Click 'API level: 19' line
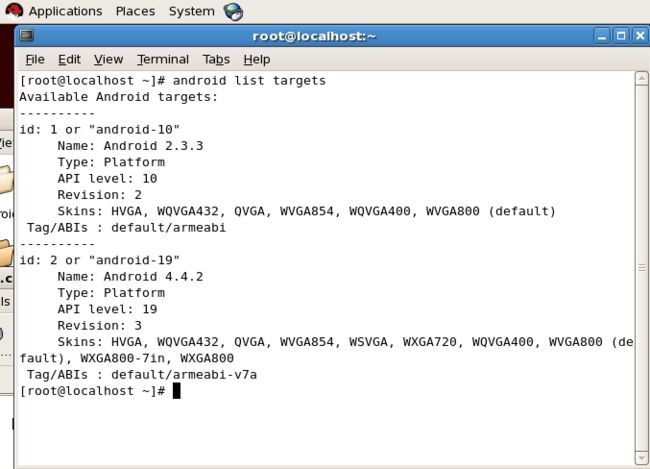The width and height of the screenshot is (650, 469). click(x=107, y=309)
